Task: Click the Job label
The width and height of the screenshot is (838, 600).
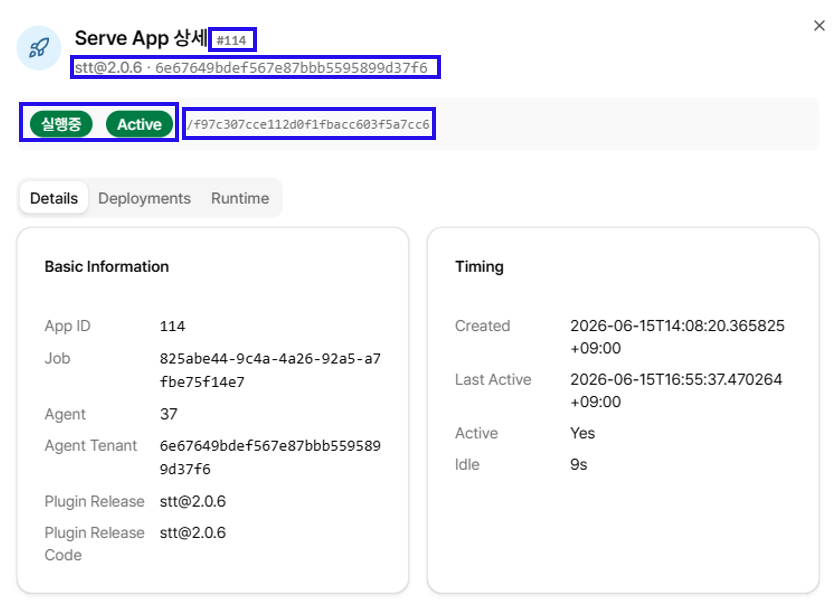Action: point(57,358)
